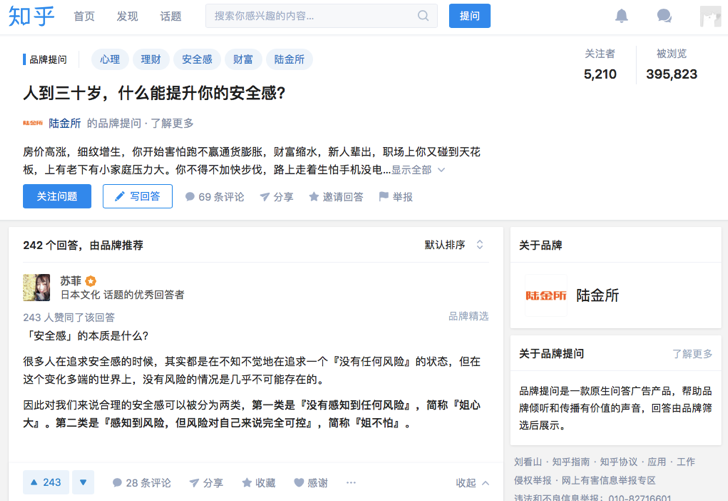
Task: Click 243 人赞同了该回答 text
Action: tap(69, 317)
